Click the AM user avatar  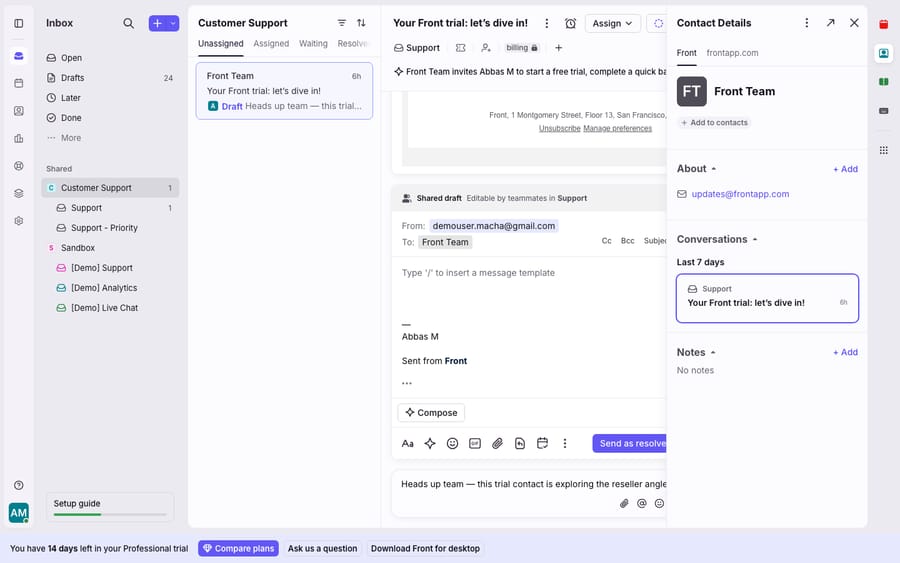tap(19, 513)
